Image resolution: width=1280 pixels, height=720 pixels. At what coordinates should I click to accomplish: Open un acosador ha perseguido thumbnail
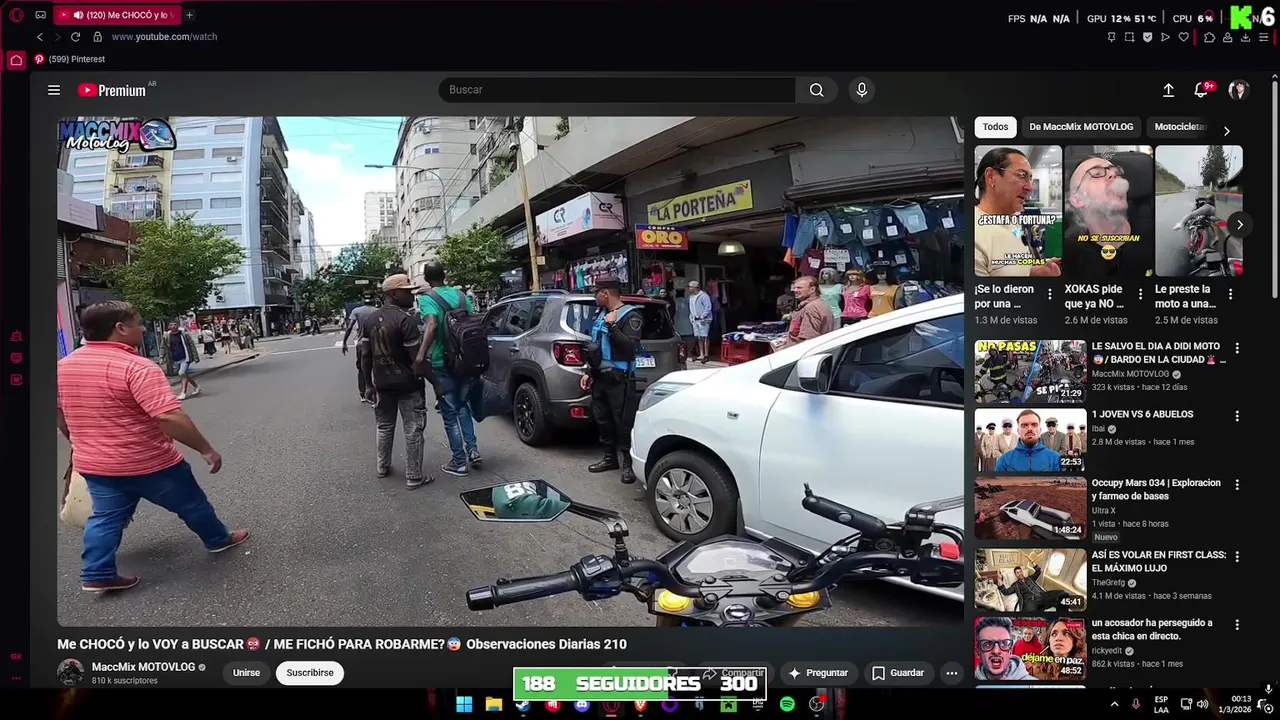[x=1030, y=648]
